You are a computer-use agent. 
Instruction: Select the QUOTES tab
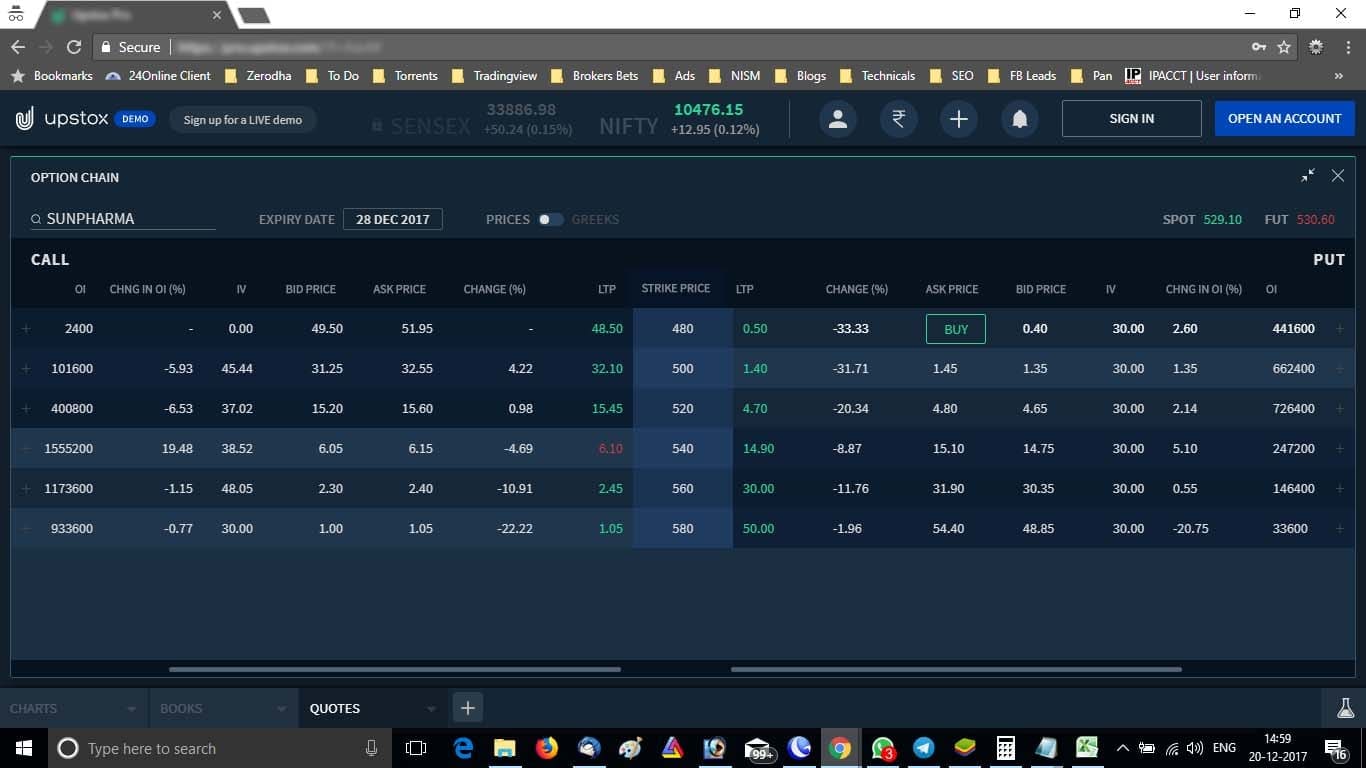335,708
